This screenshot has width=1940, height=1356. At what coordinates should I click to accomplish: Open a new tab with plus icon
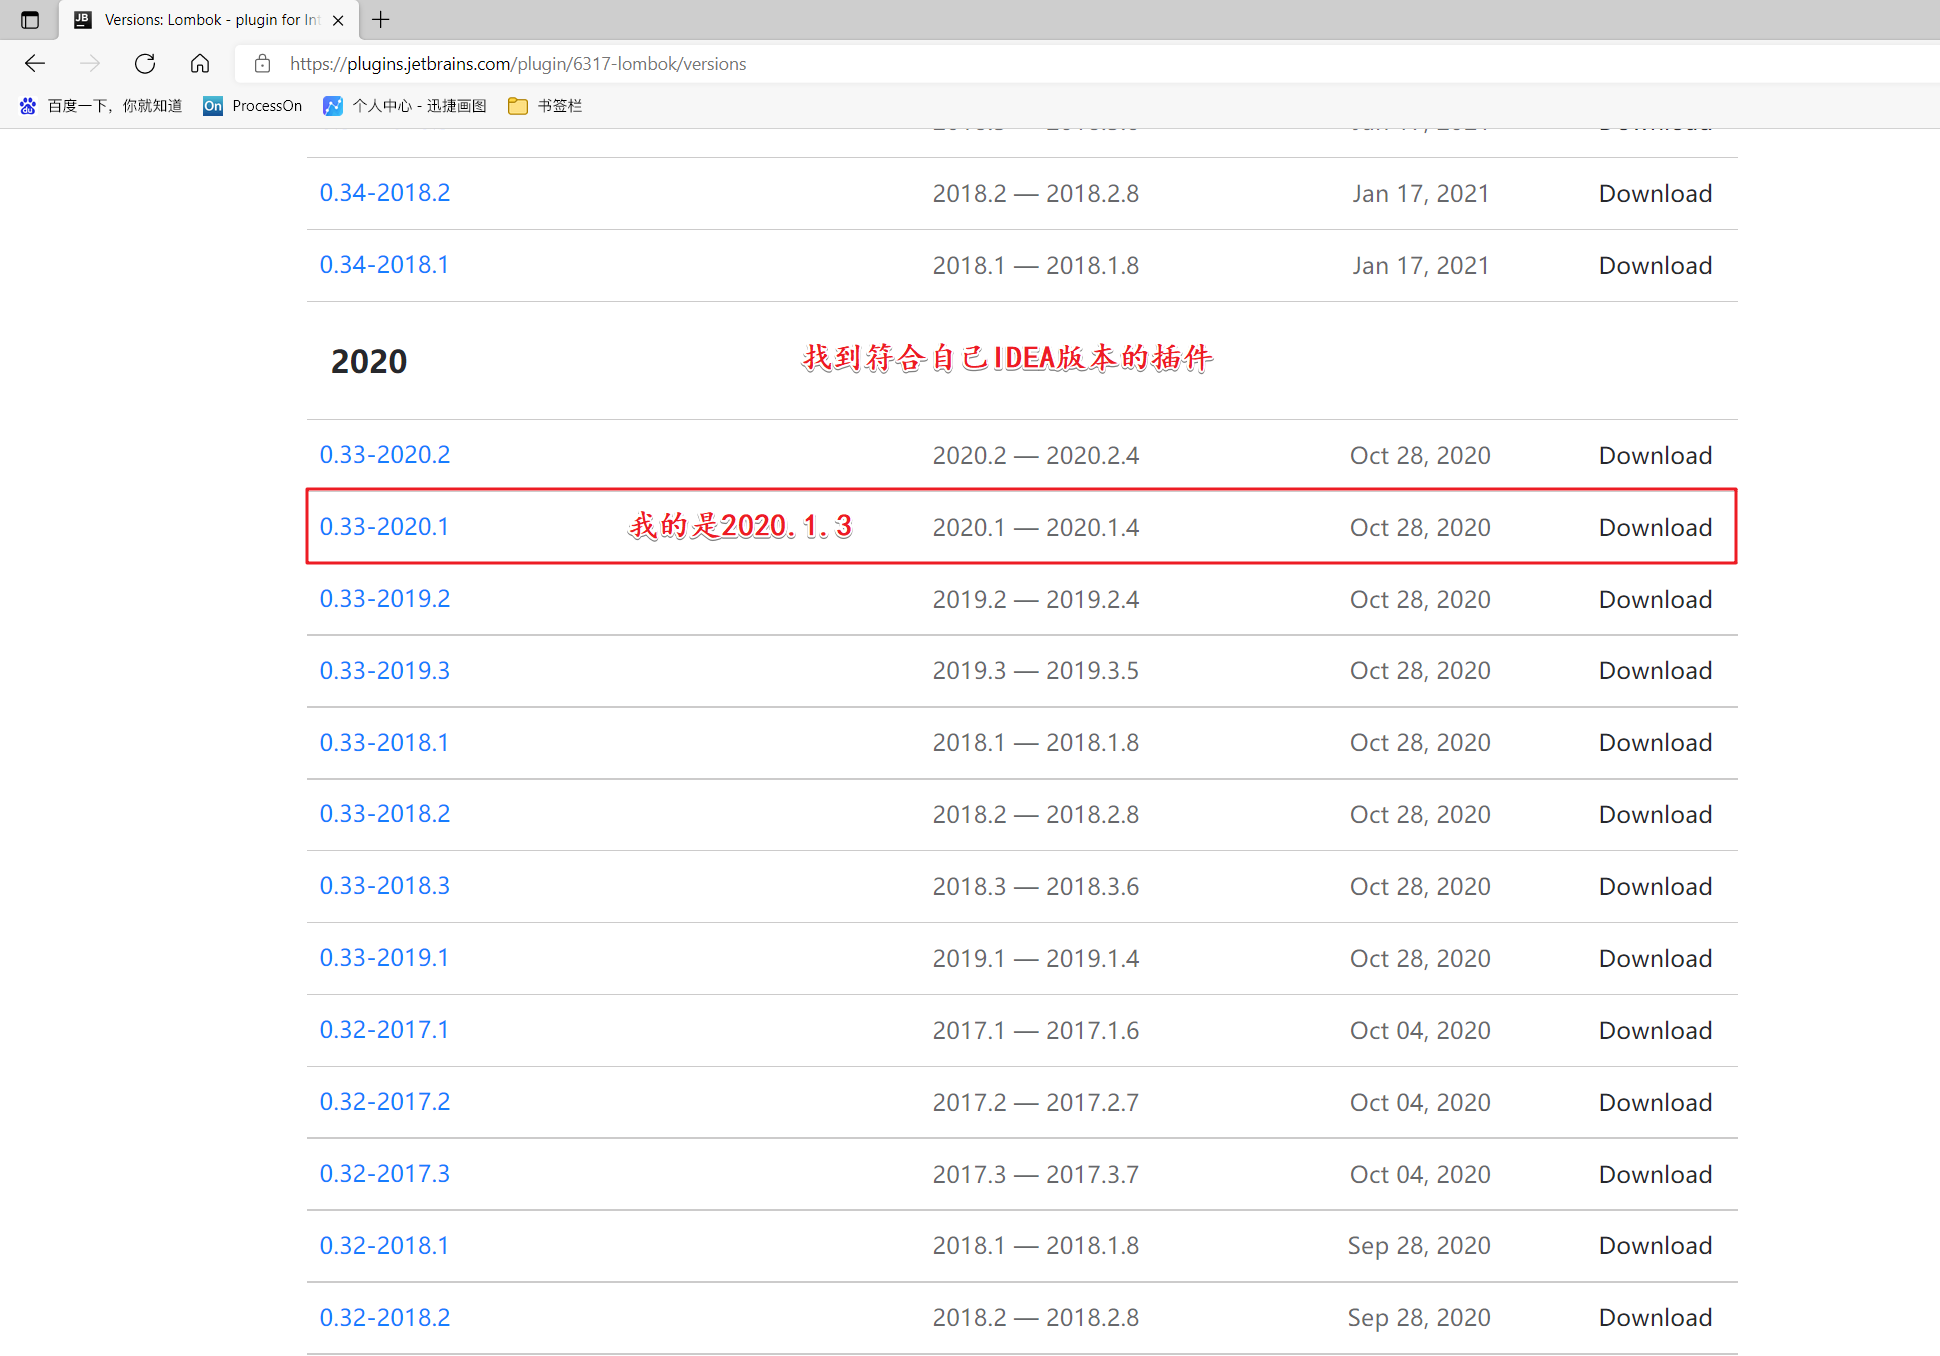pos(381,20)
